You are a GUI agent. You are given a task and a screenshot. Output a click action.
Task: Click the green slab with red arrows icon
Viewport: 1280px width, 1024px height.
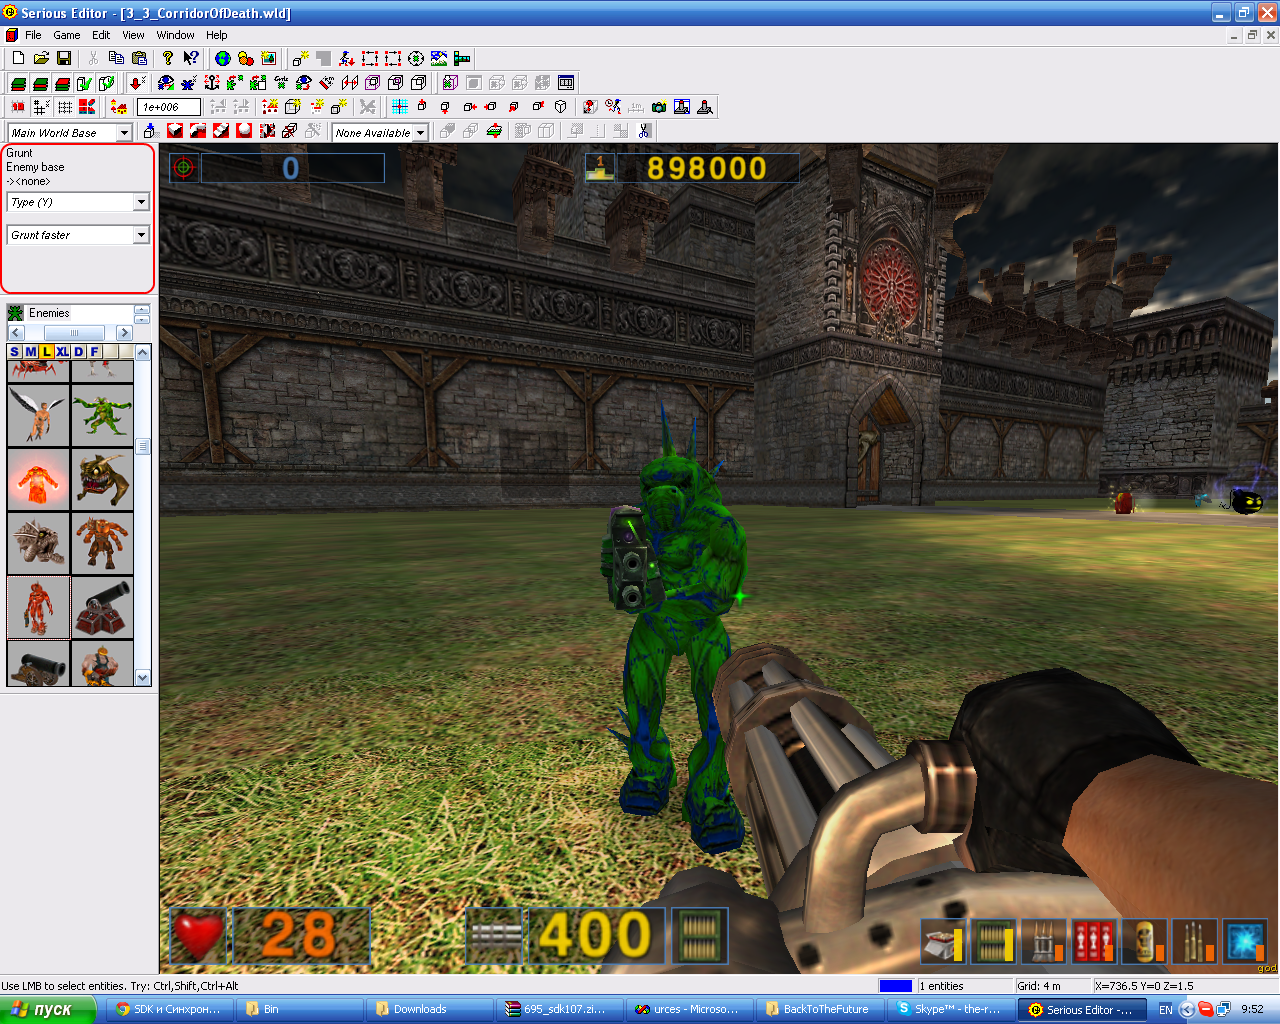[495, 130]
